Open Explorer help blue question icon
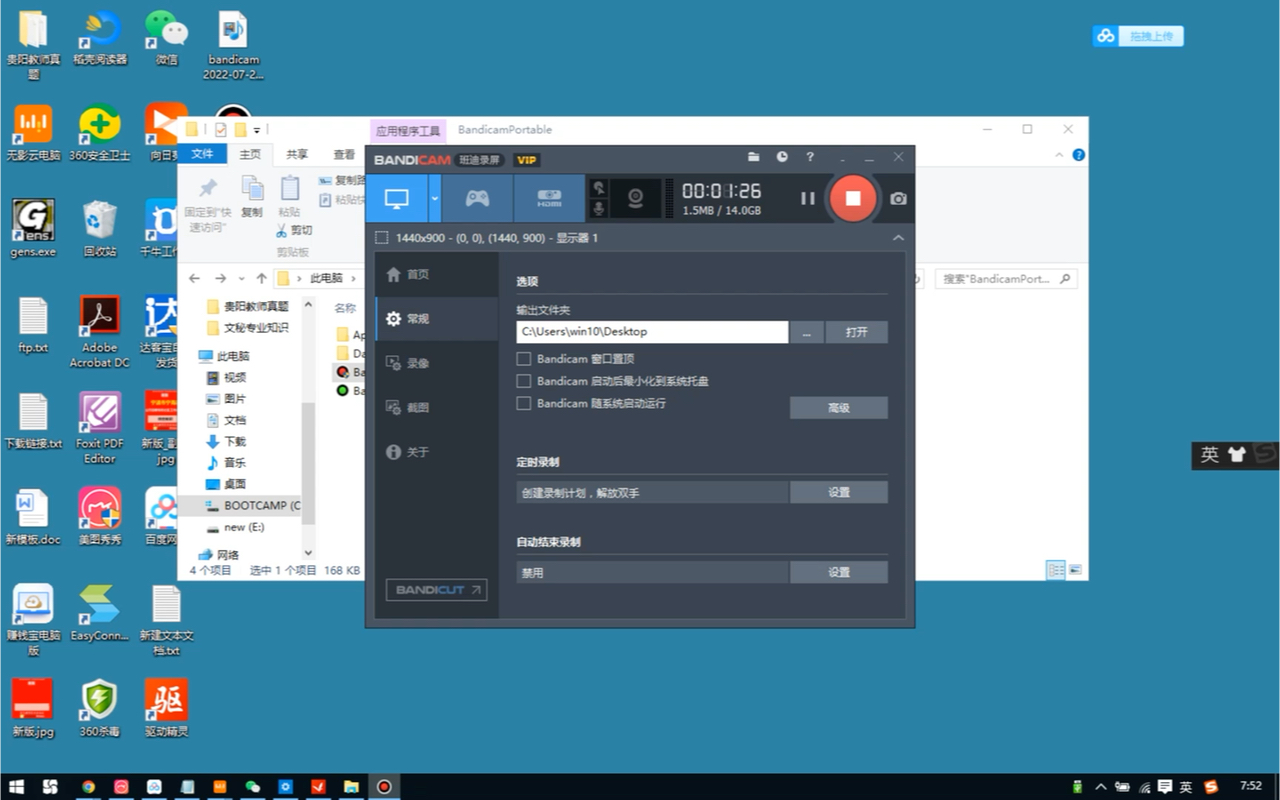This screenshot has height=800, width=1280. 1079,155
